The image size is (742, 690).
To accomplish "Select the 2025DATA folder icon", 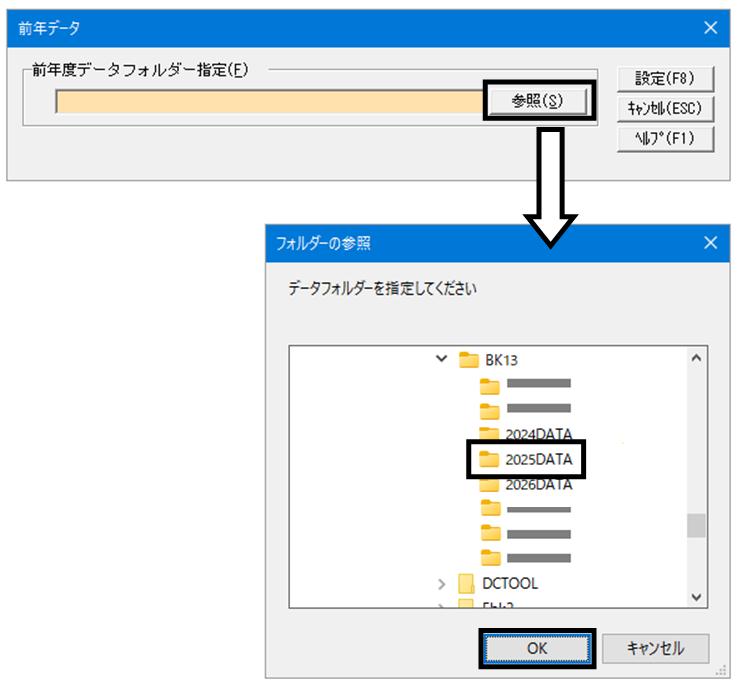I will 489,459.
